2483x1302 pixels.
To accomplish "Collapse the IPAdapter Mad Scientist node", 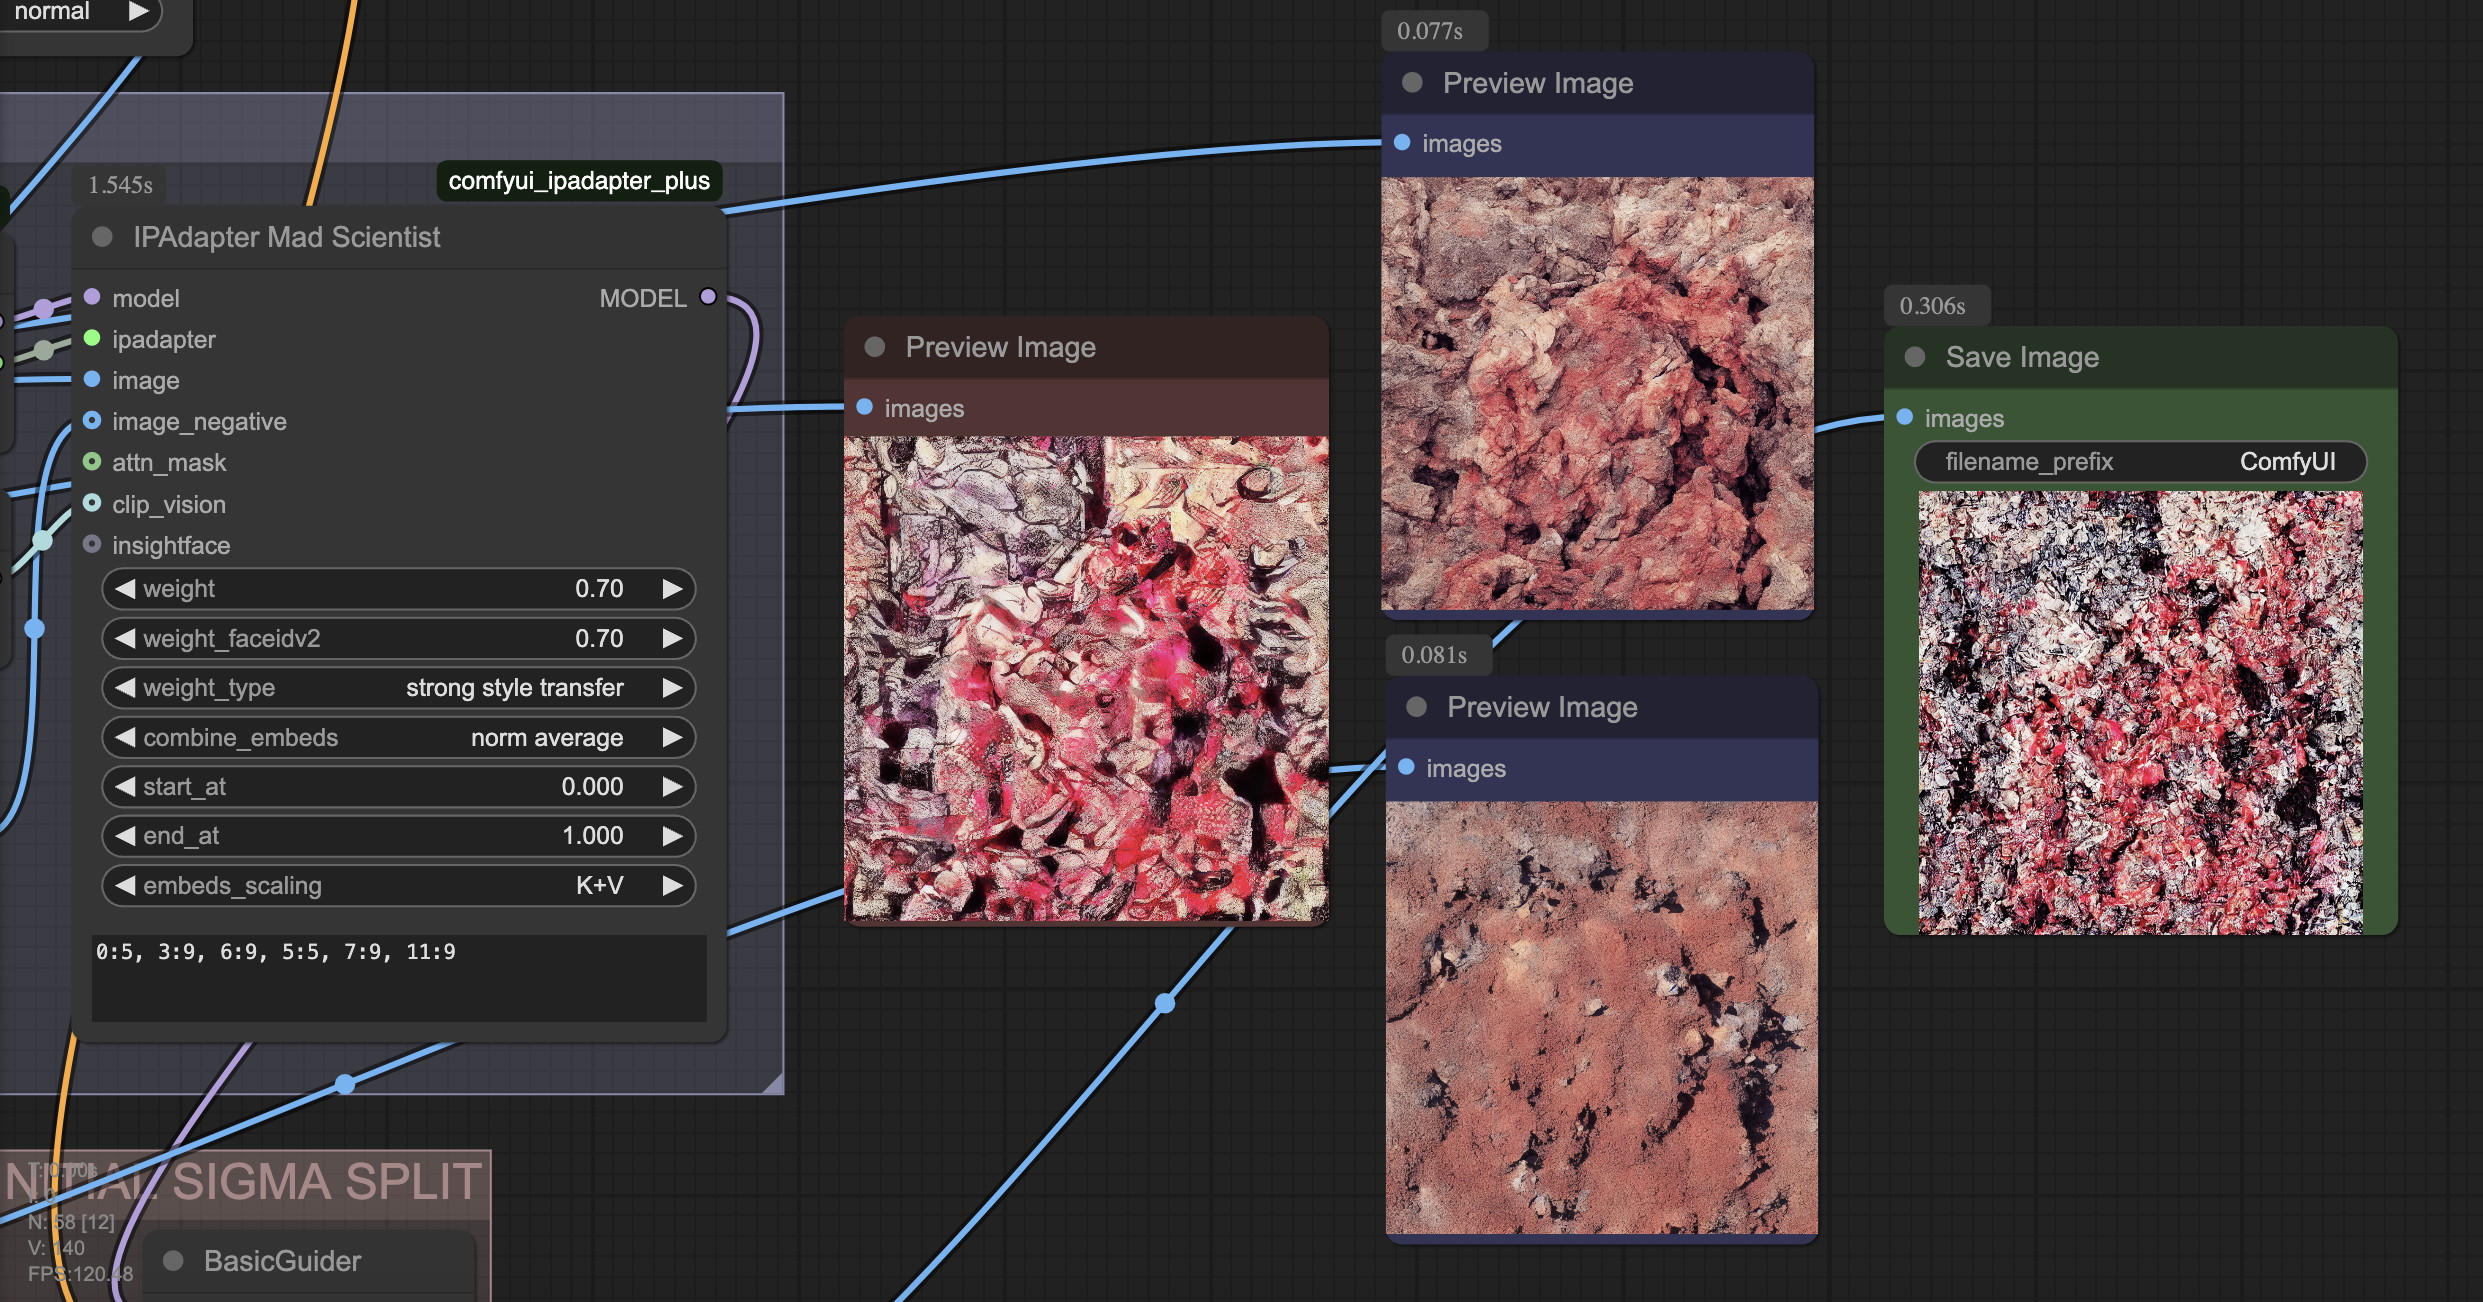I will 102,237.
